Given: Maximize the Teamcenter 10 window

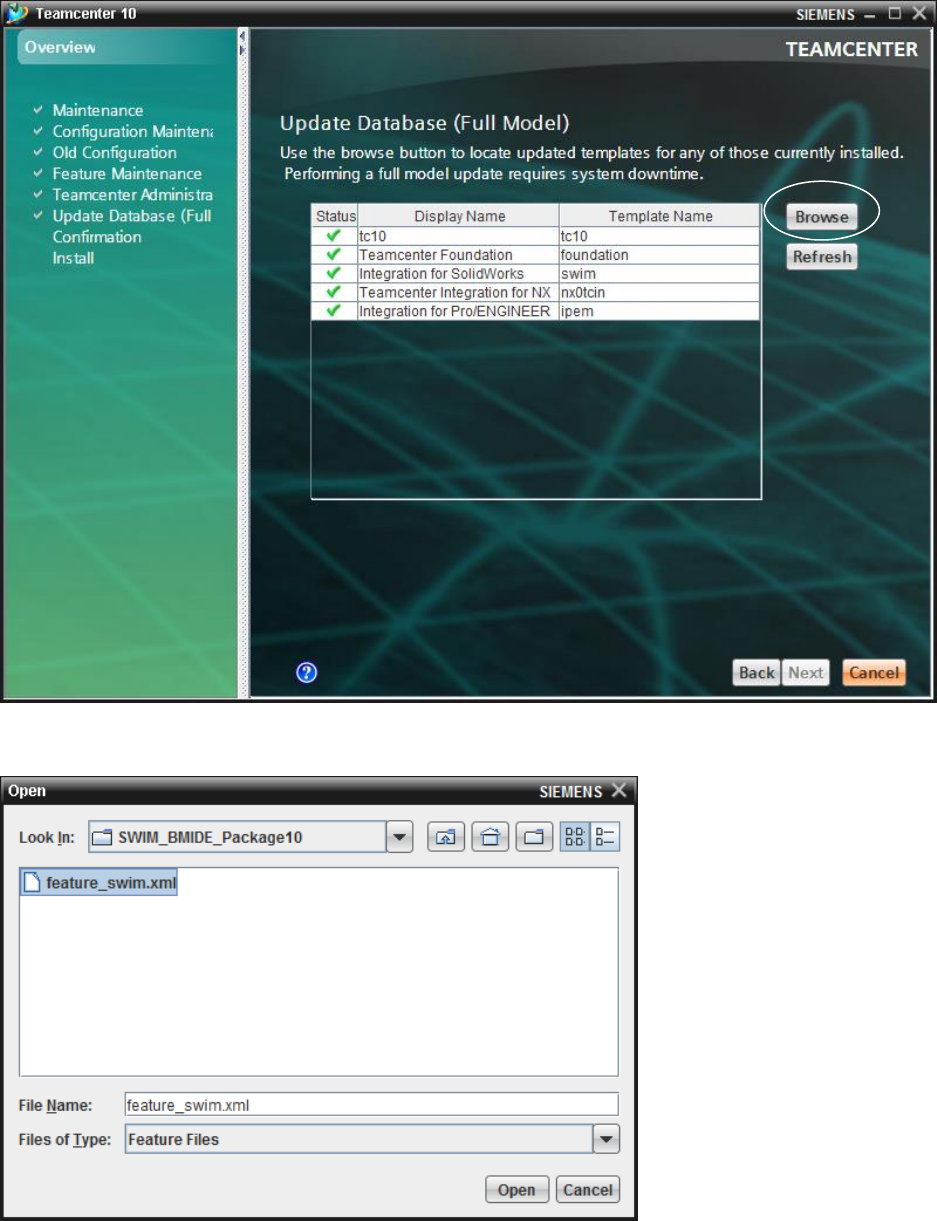Looking at the screenshot, I should tap(895, 13).
